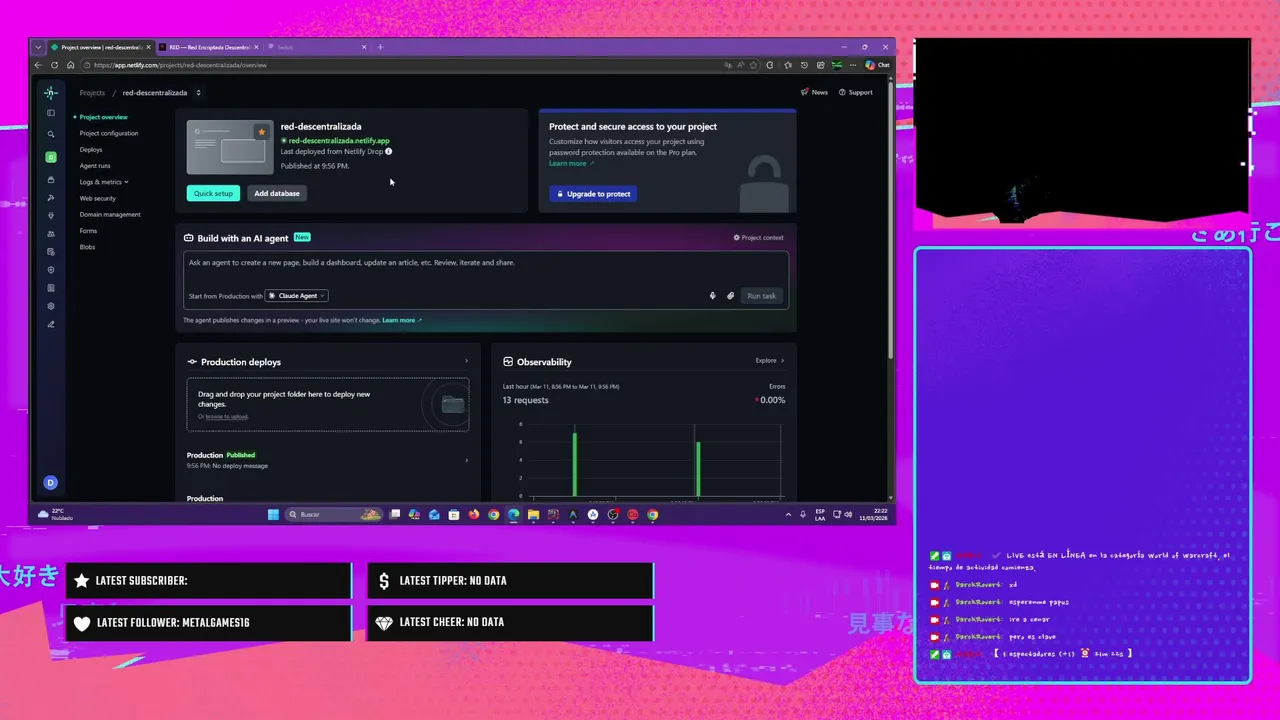Click the Add database button
The image size is (1280, 720).
click(x=277, y=193)
